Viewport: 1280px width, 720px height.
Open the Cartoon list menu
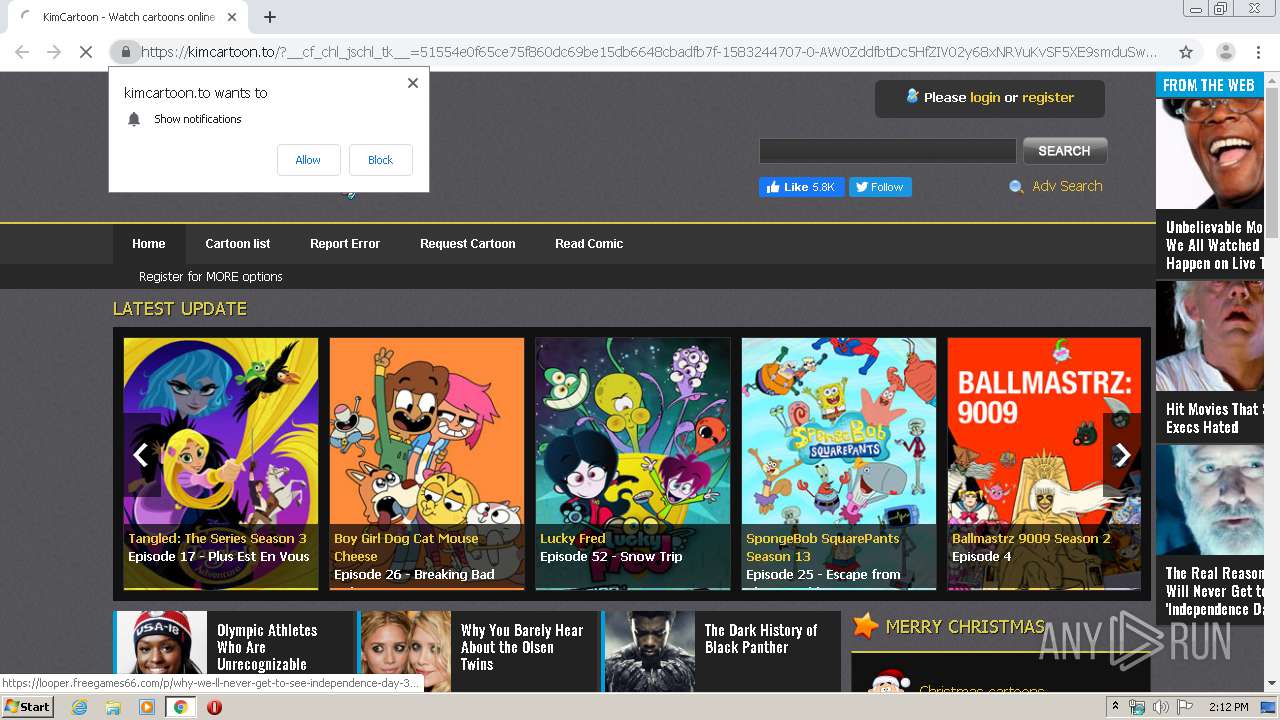[x=238, y=243]
